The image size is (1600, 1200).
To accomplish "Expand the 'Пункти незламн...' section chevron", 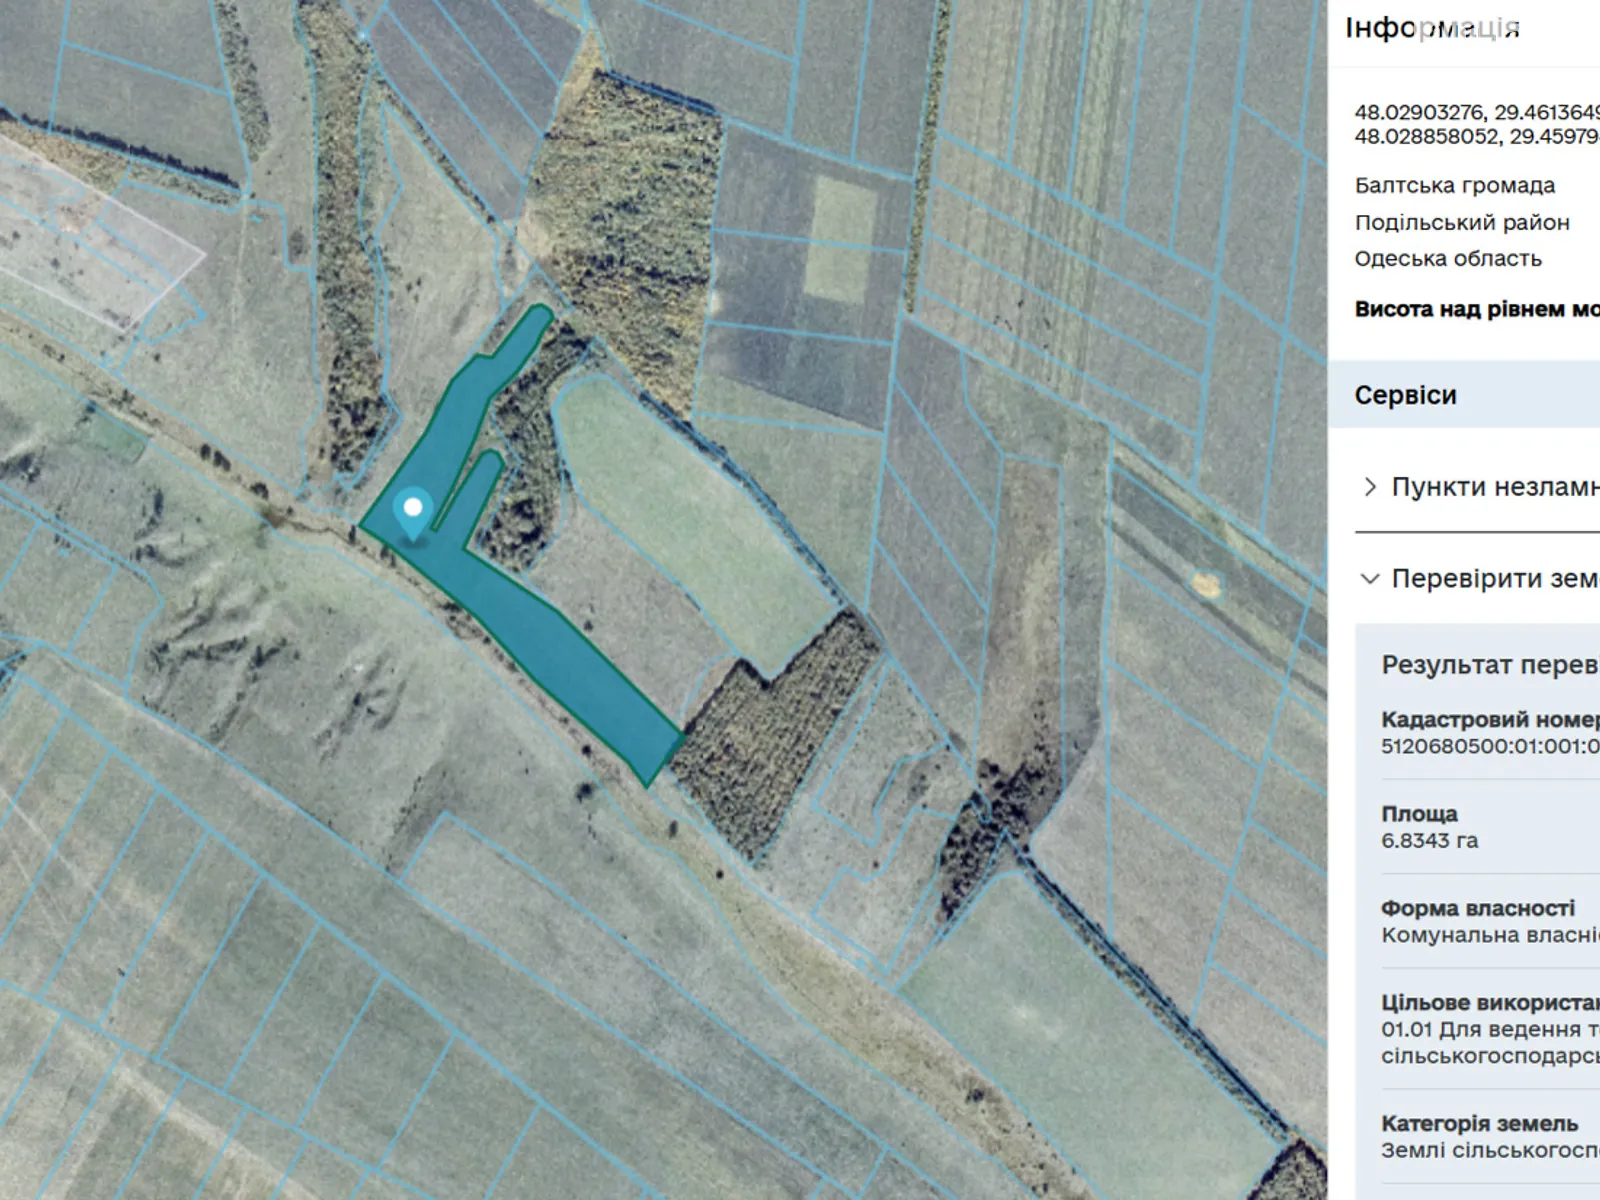I will (1370, 487).
